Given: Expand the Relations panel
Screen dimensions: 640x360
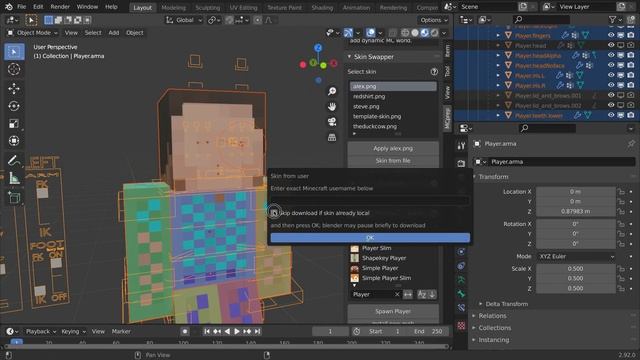Looking at the screenshot, I should (492, 316).
